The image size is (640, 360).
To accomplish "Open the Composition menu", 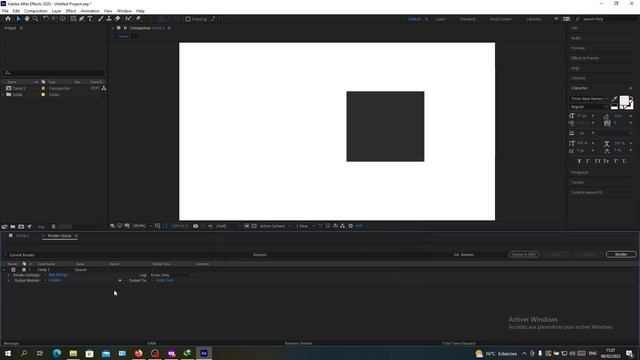I will (x=36, y=11).
